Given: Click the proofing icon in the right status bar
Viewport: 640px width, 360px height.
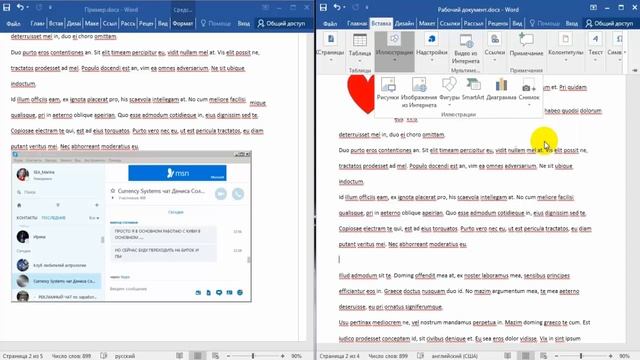Looking at the screenshot, I should pyautogui.click(x=420, y=356).
